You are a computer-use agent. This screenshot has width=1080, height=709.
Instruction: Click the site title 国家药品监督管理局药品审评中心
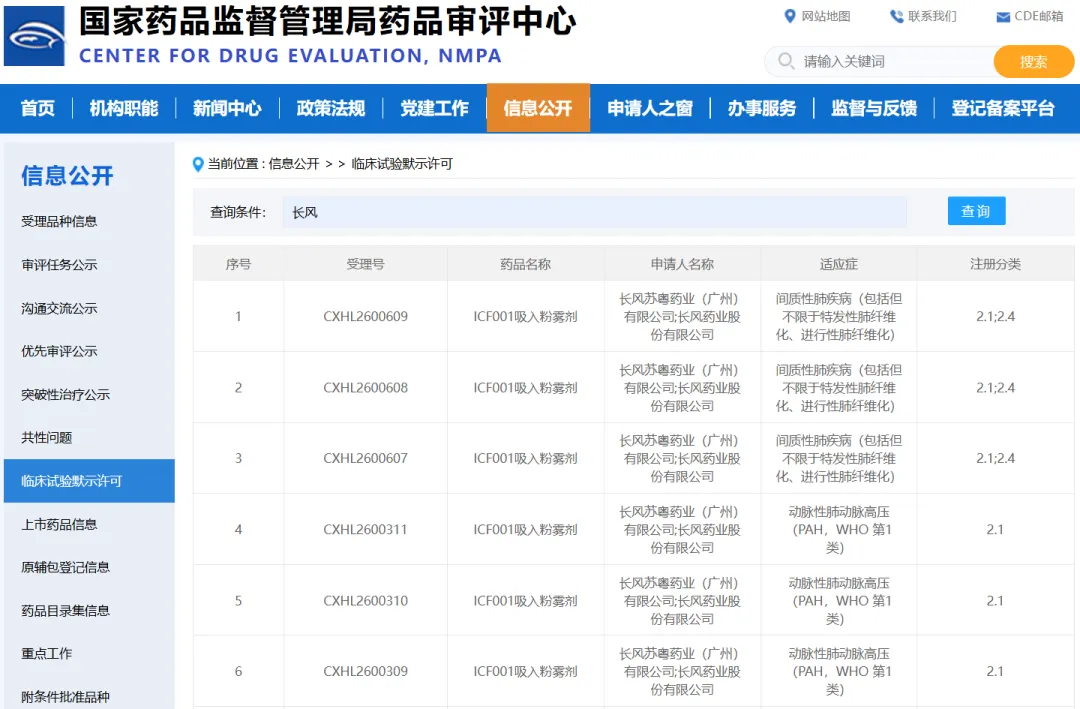point(327,21)
